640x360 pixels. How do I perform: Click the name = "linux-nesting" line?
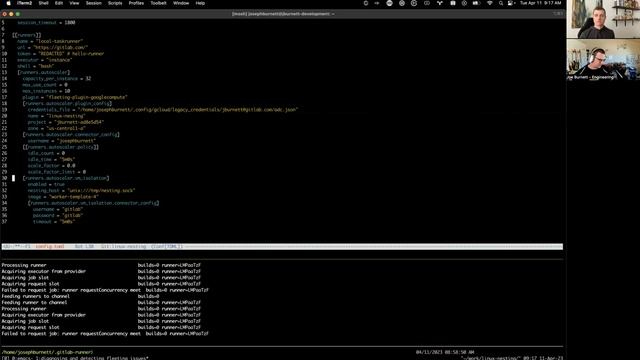56,116
